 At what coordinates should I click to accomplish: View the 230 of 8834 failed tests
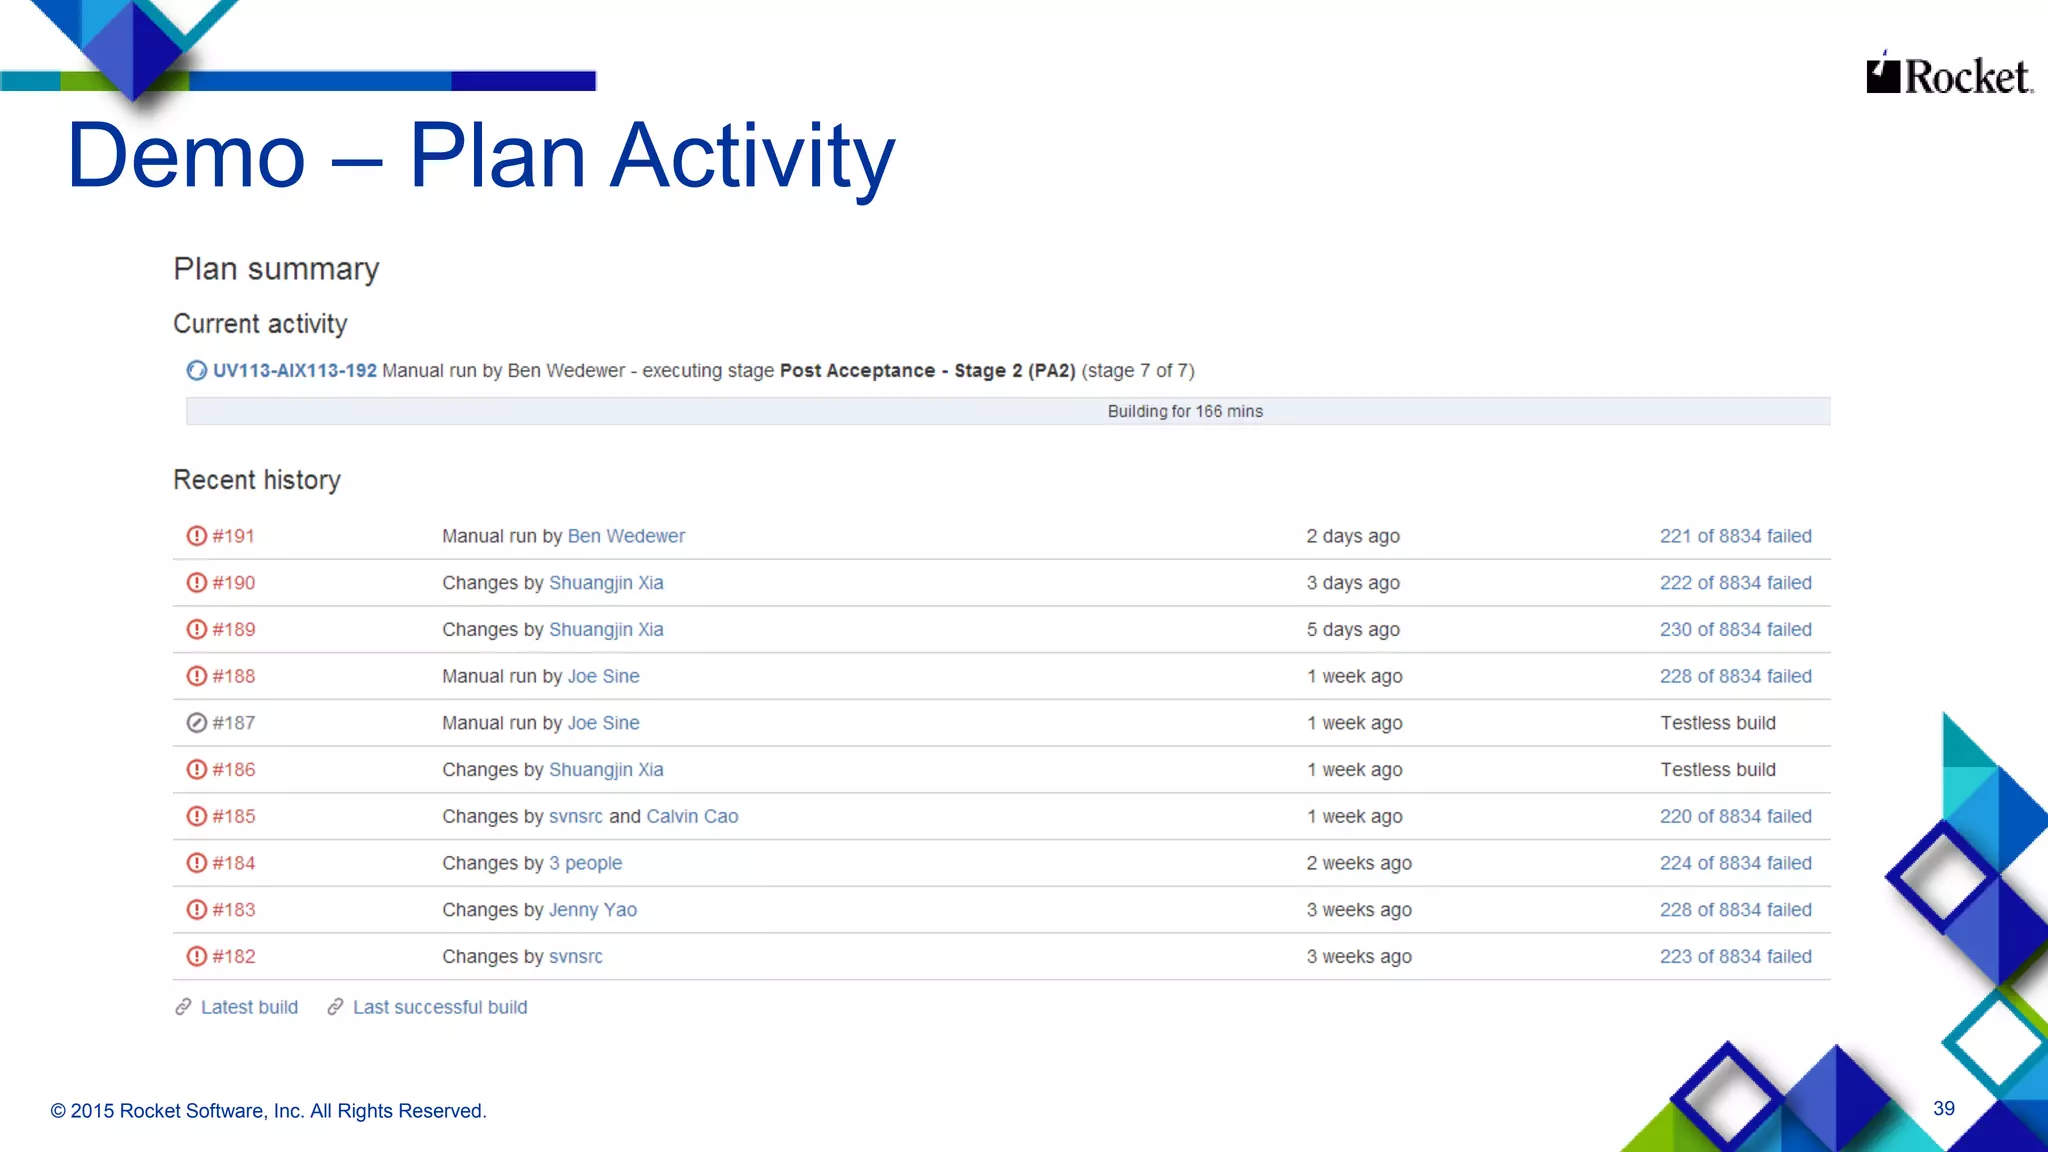click(1736, 630)
